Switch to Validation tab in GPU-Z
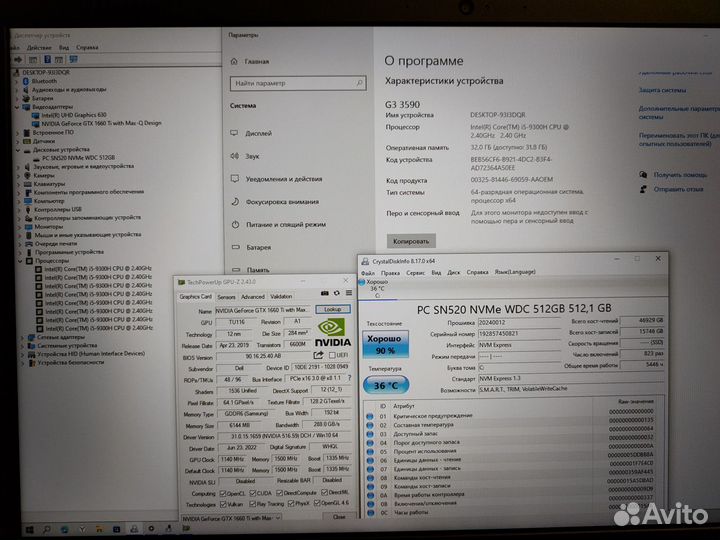Image resolution: width=720 pixels, height=540 pixels. tap(281, 296)
